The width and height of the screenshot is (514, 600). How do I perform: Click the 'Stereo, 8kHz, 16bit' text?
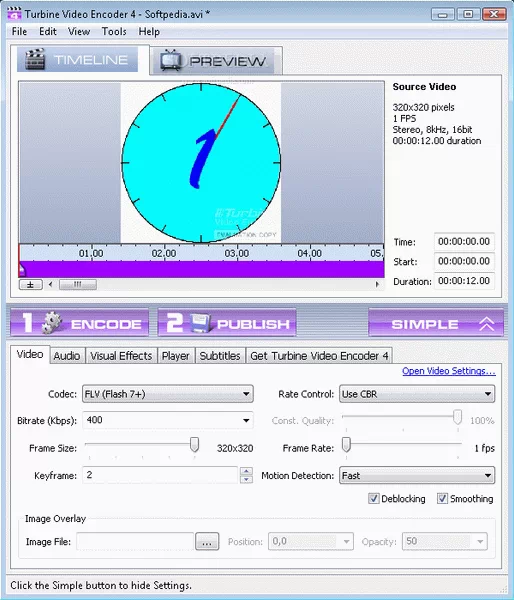pyautogui.click(x=432, y=130)
